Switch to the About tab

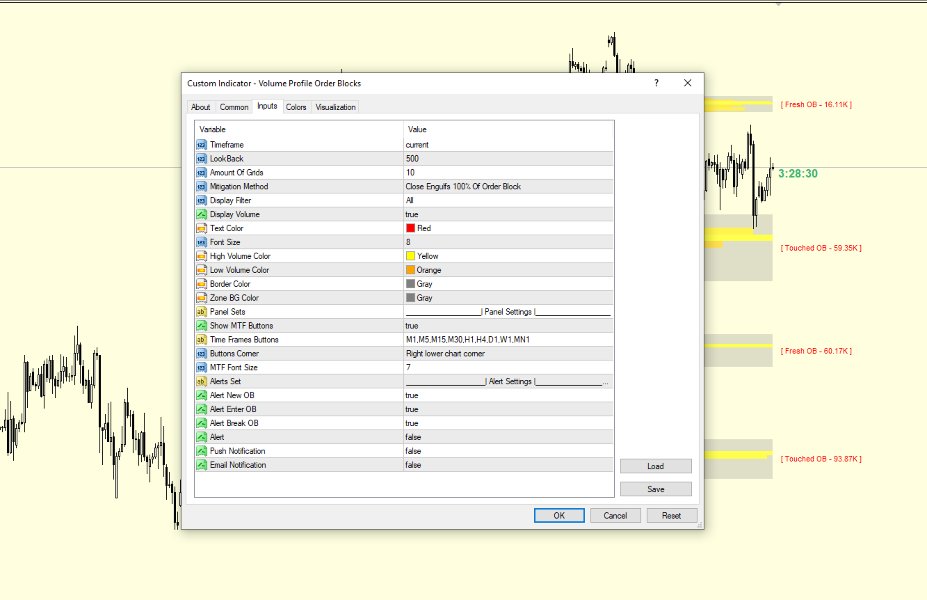click(x=200, y=107)
